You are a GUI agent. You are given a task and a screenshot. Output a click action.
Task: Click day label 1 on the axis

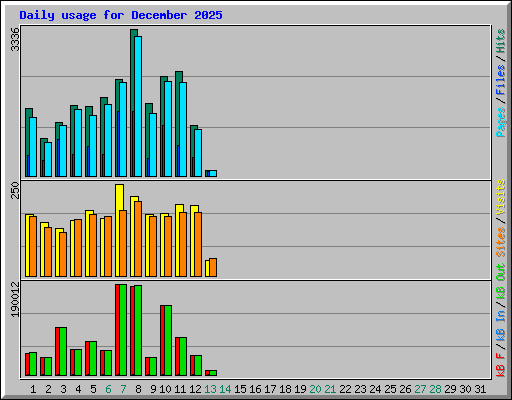[33, 389]
